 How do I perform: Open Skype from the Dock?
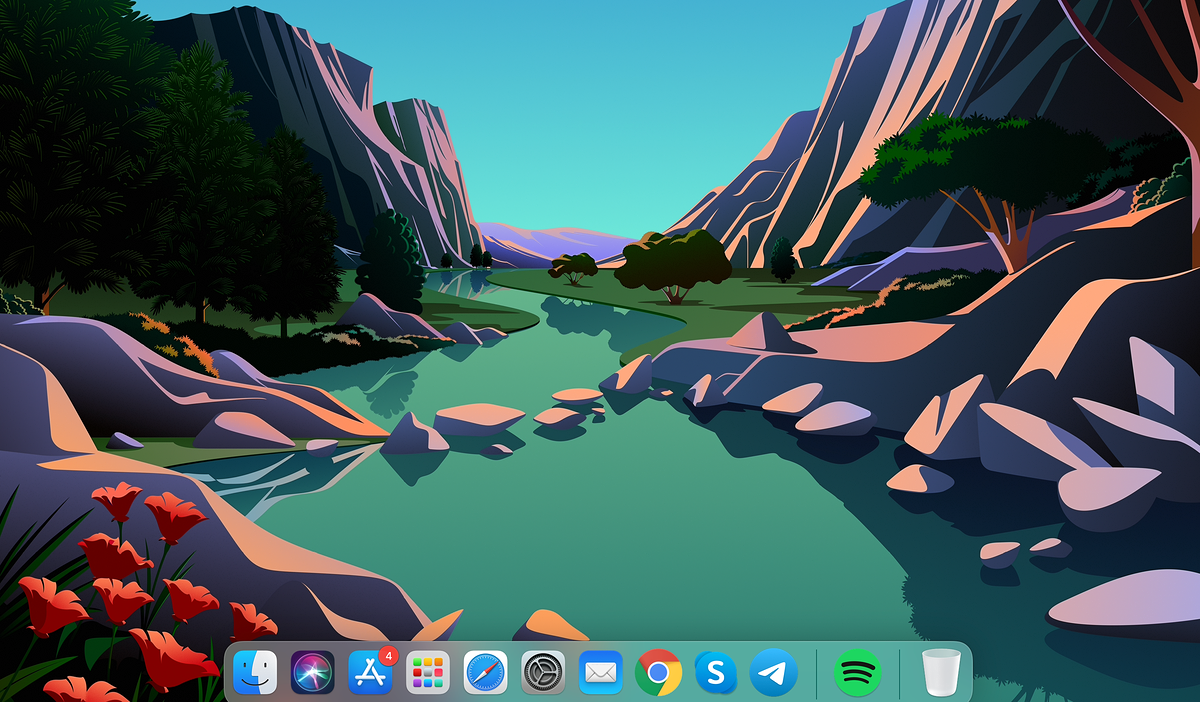pyautogui.click(x=716, y=672)
